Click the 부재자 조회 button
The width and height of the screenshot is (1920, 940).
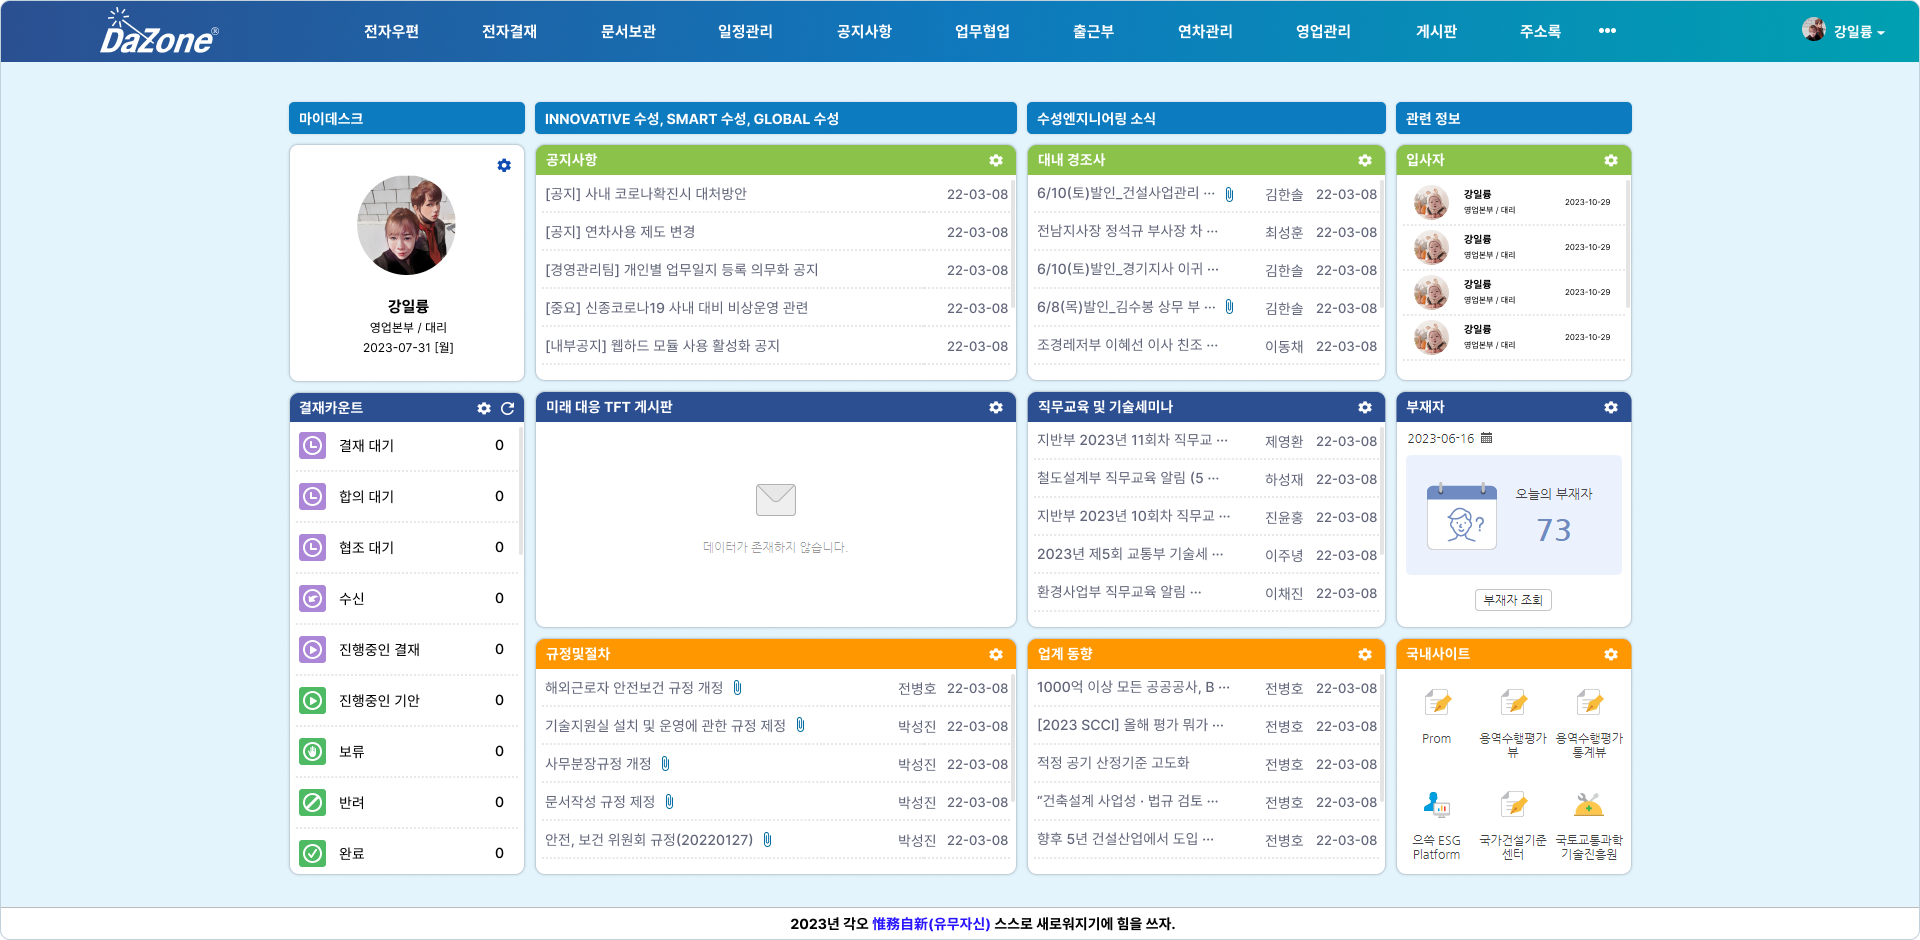(x=1513, y=600)
